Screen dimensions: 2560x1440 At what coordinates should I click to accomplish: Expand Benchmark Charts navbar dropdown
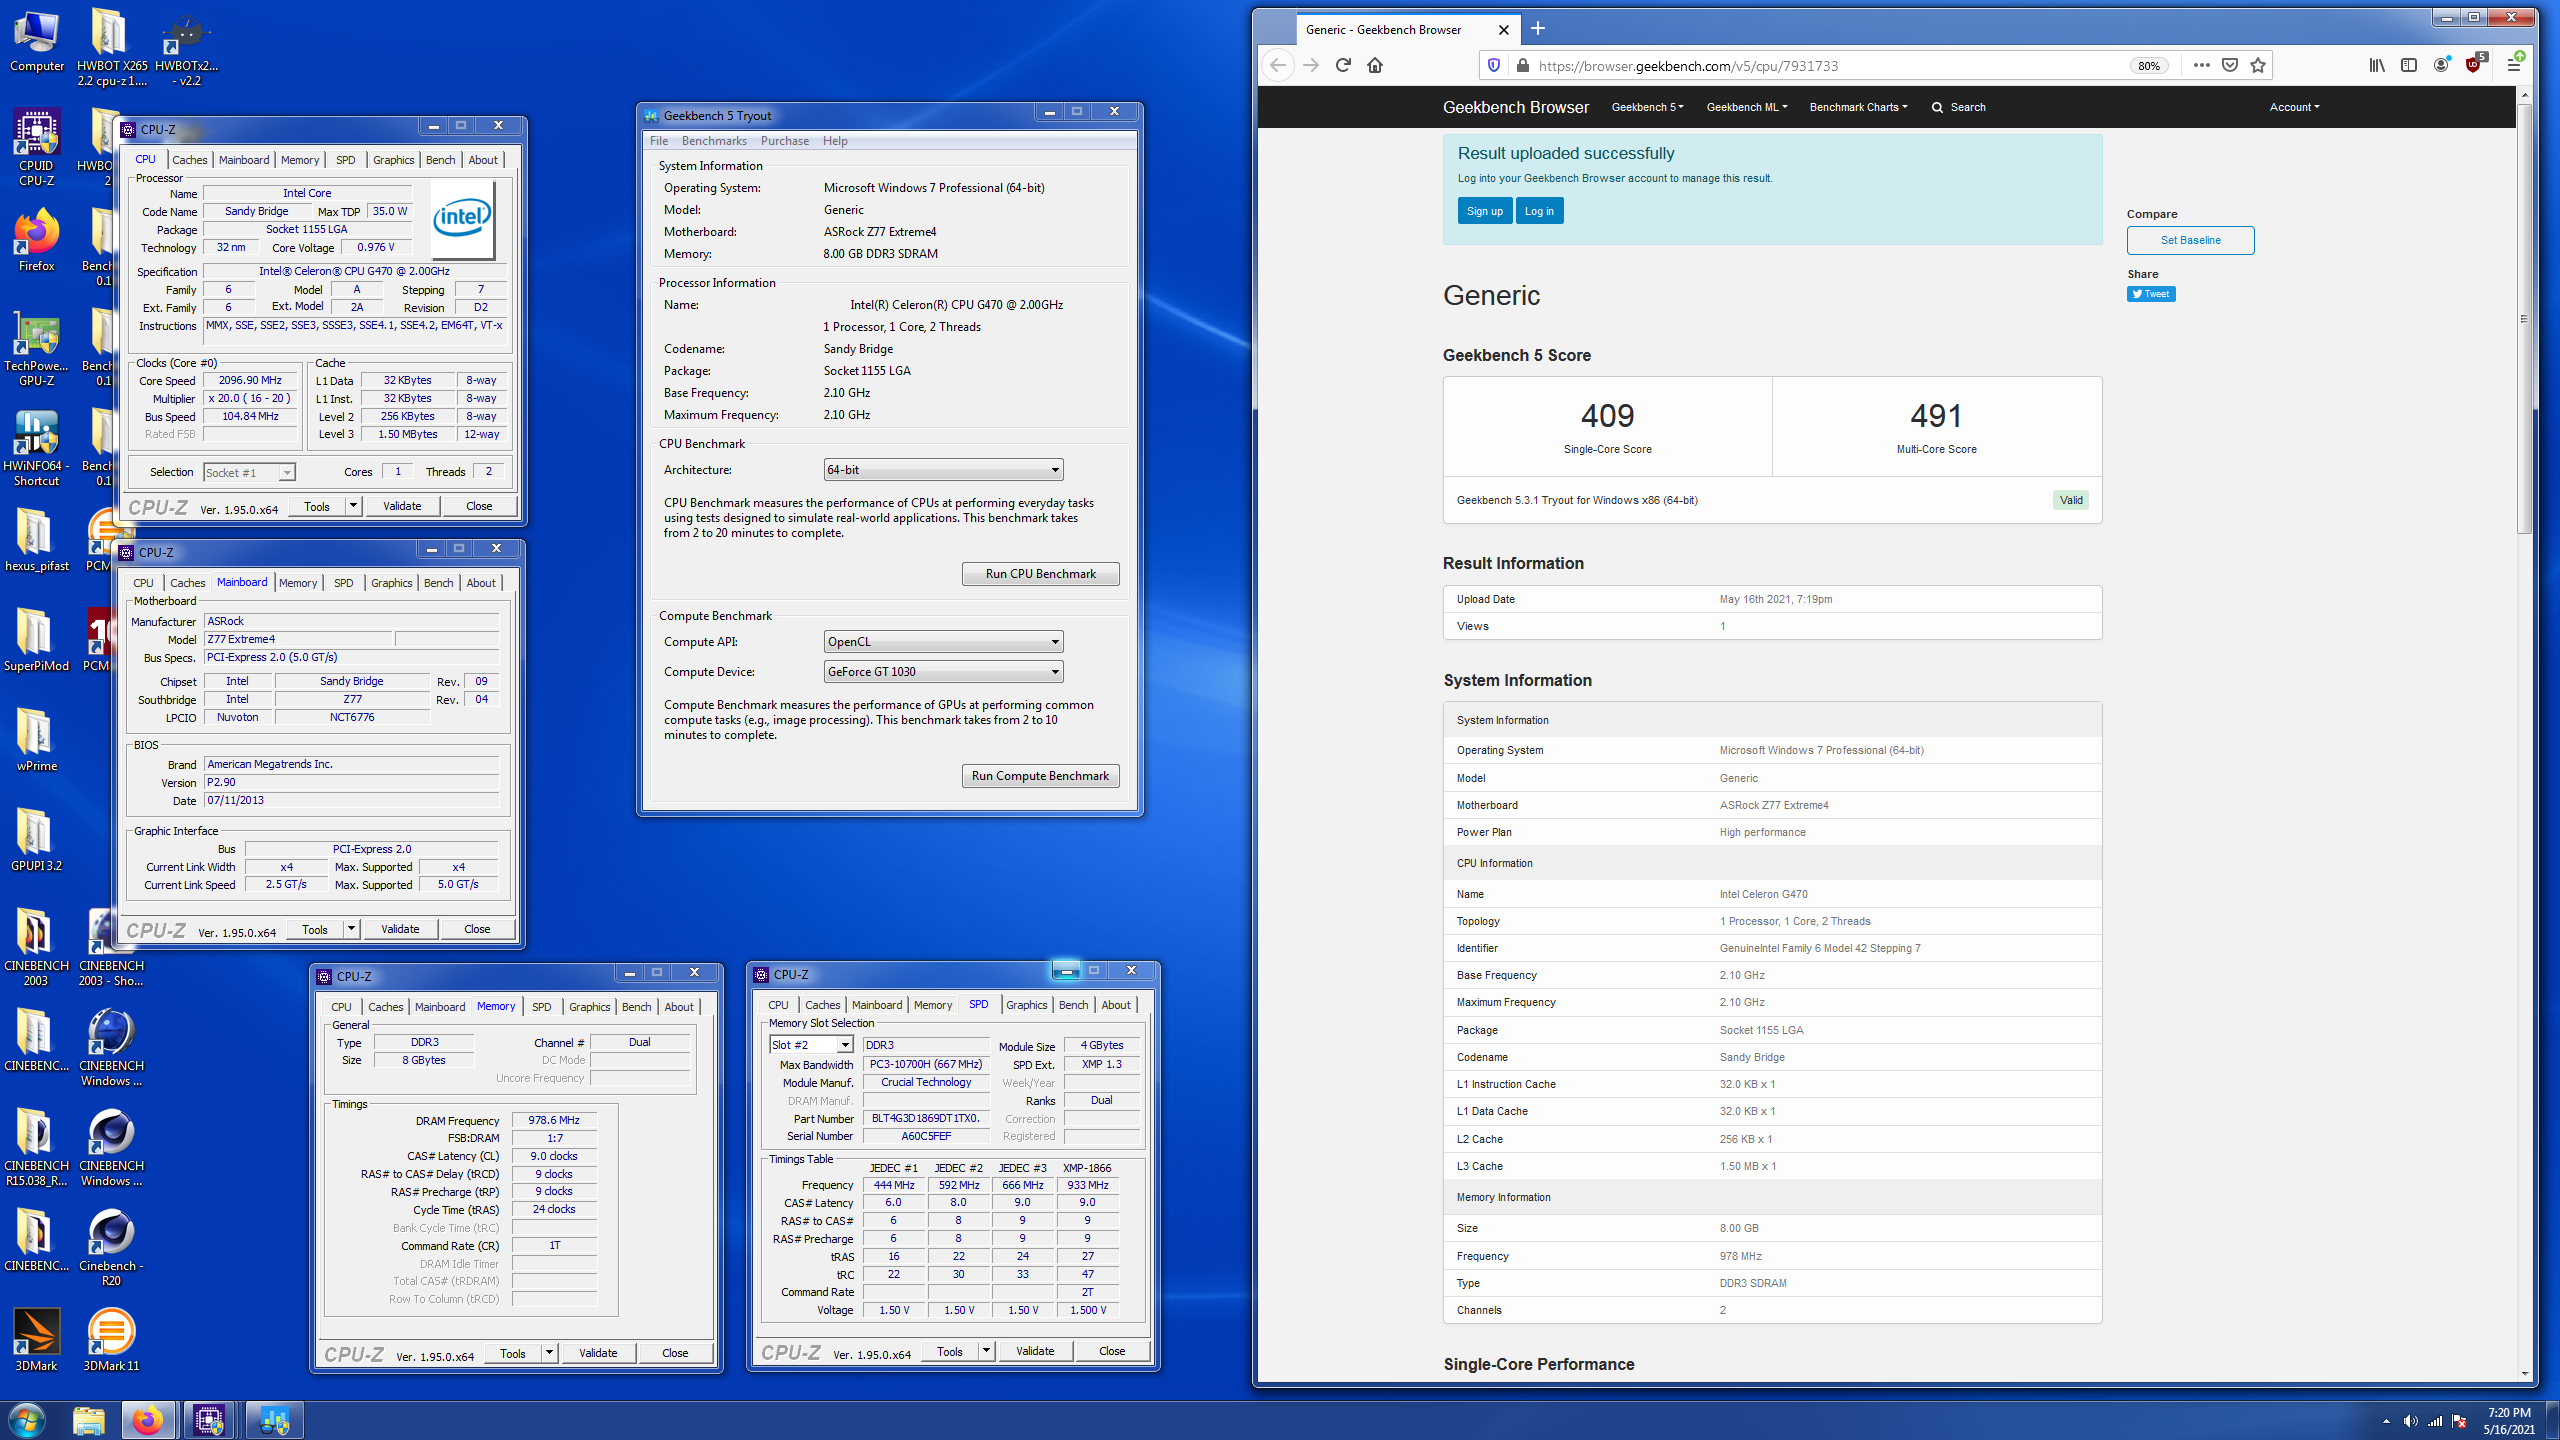click(1858, 107)
